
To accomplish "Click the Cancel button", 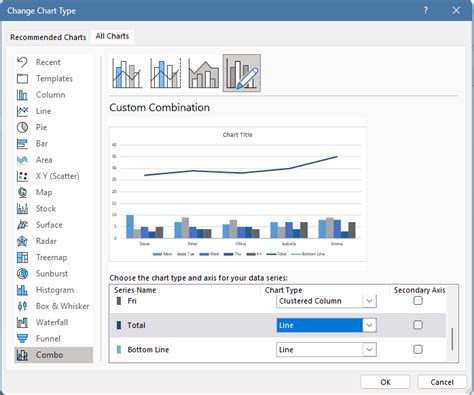I will click(x=442, y=382).
